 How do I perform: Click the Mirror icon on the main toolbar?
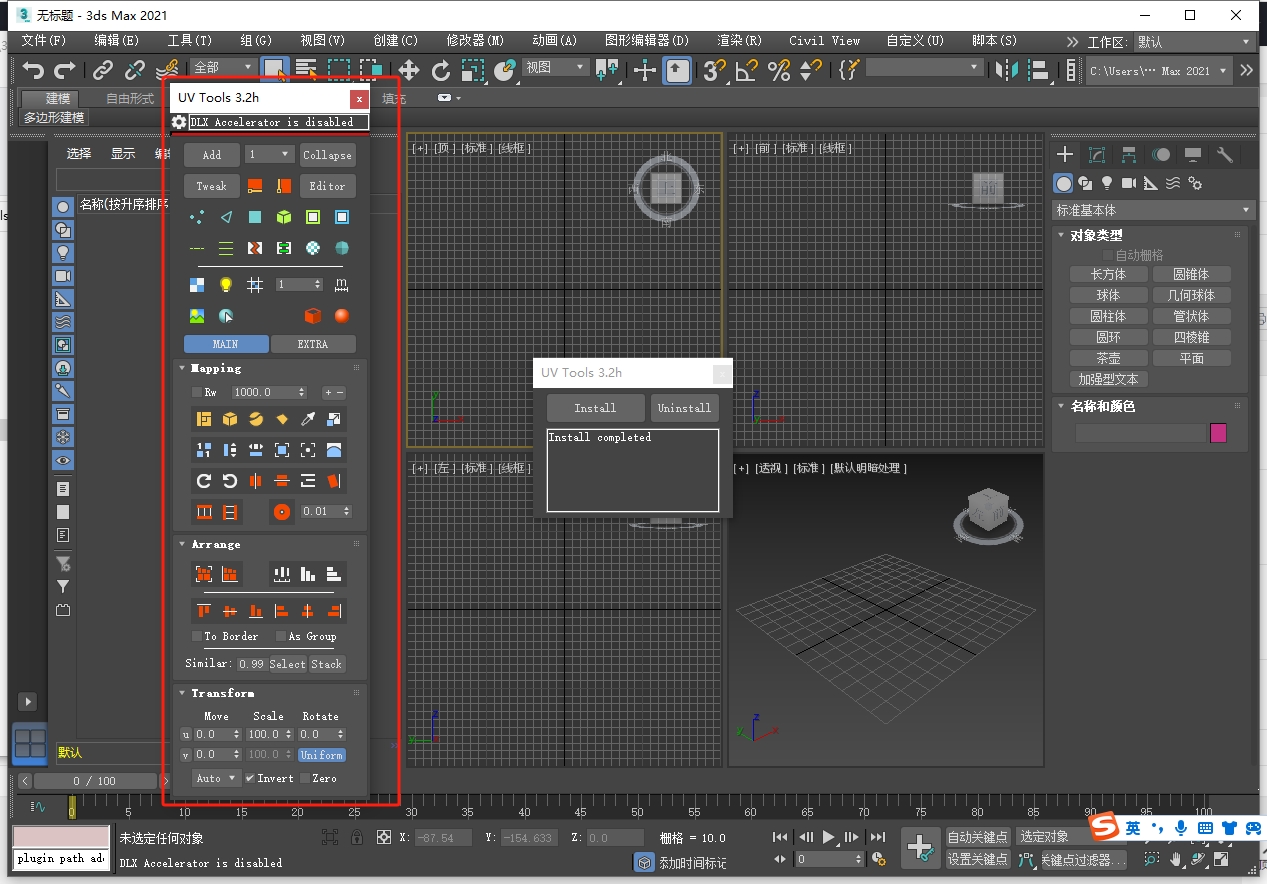point(1008,71)
